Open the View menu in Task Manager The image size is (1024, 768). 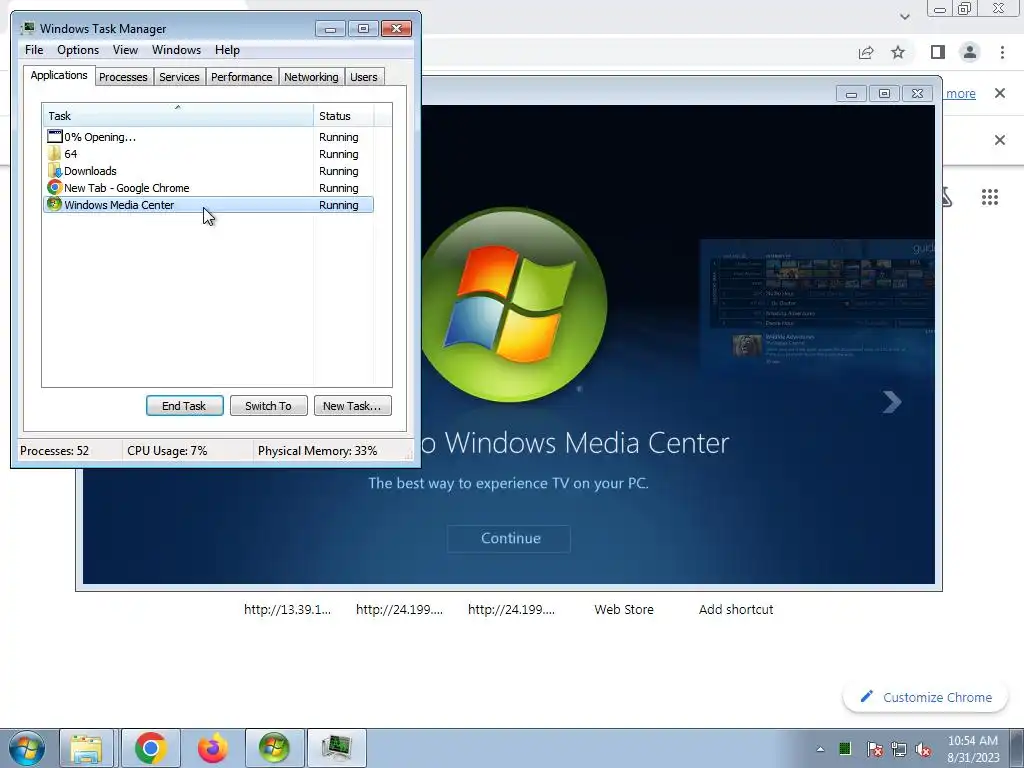125,50
